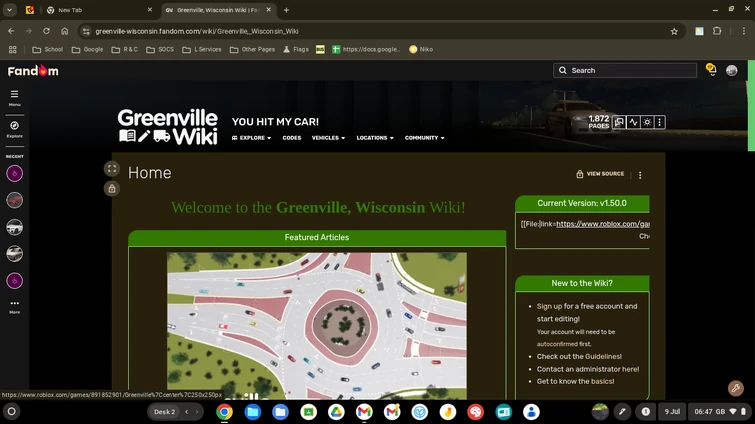The image size is (755, 424).
Task: Select the Greenville, Wisconsin Wiki tab
Action: point(217,10)
